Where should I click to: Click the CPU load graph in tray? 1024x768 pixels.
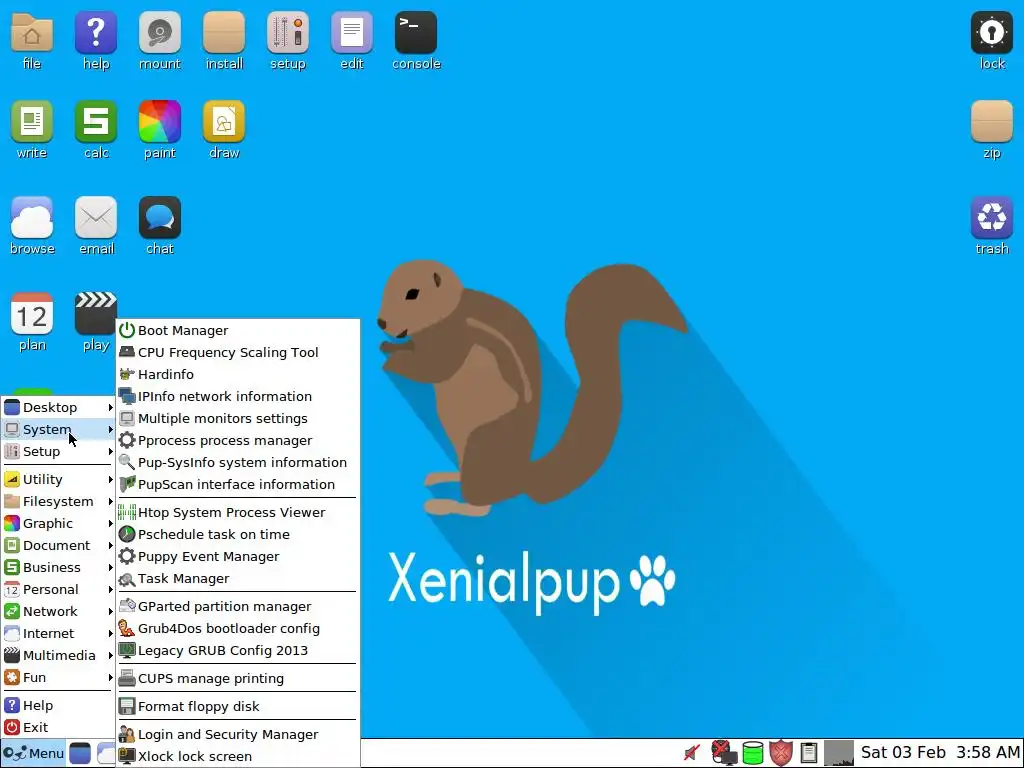(839, 753)
